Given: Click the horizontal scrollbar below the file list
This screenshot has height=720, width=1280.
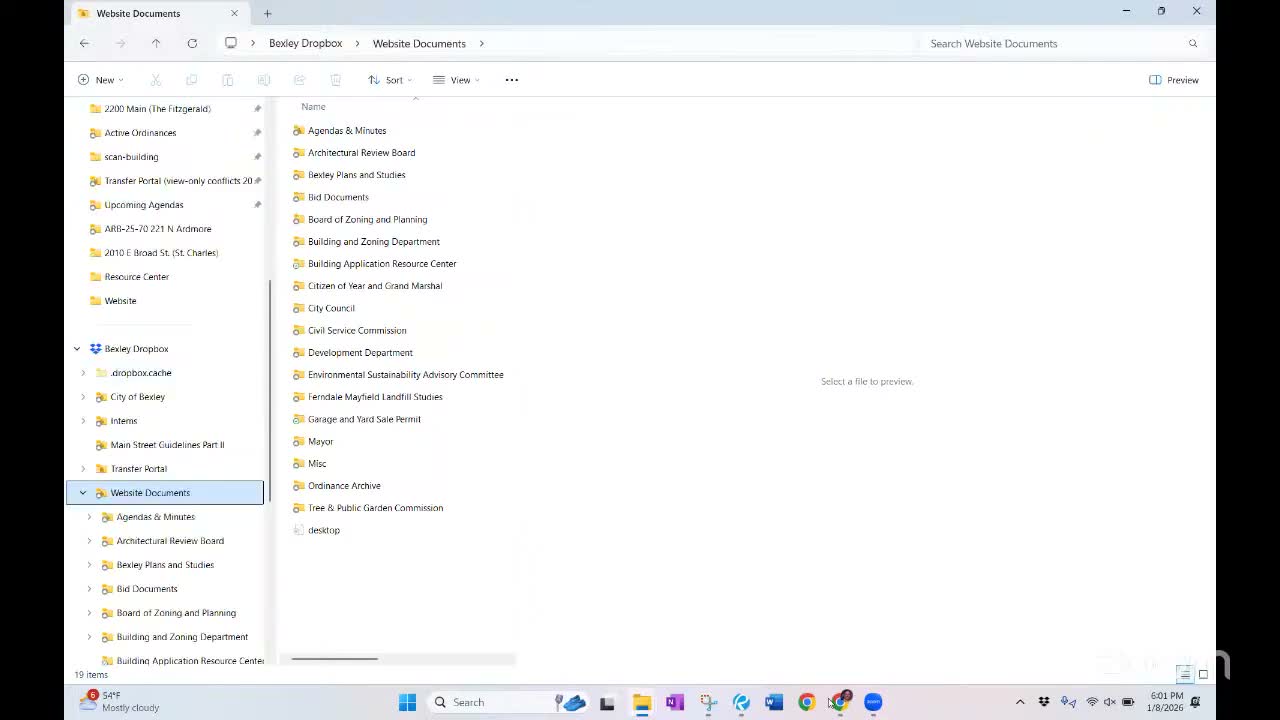Looking at the screenshot, I should 335,659.
